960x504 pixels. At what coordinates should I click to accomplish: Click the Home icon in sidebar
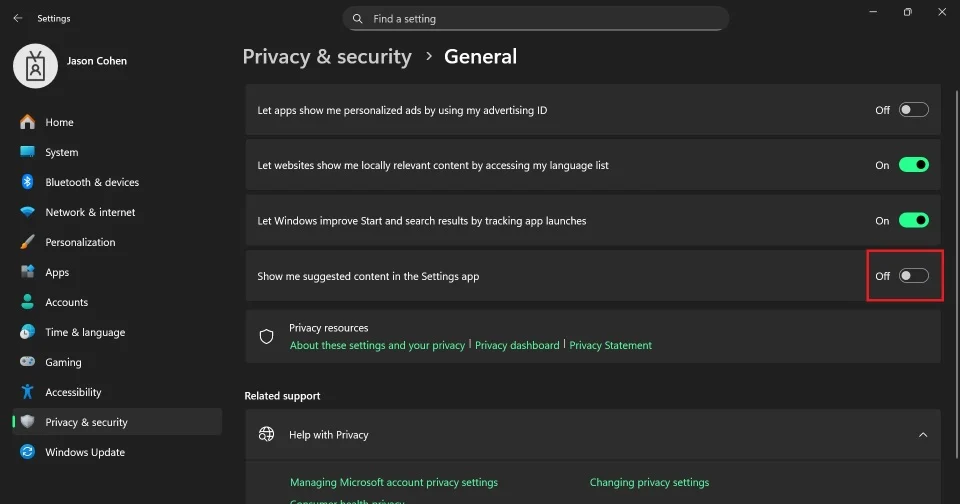(x=27, y=122)
